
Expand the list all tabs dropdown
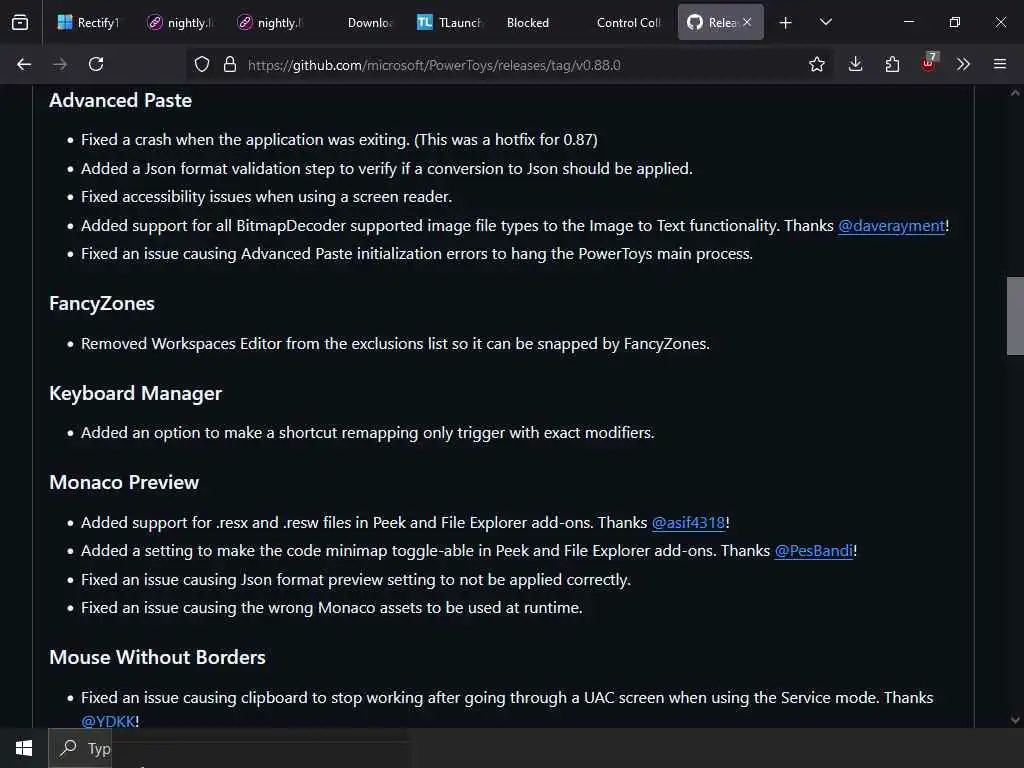pyautogui.click(x=825, y=22)
